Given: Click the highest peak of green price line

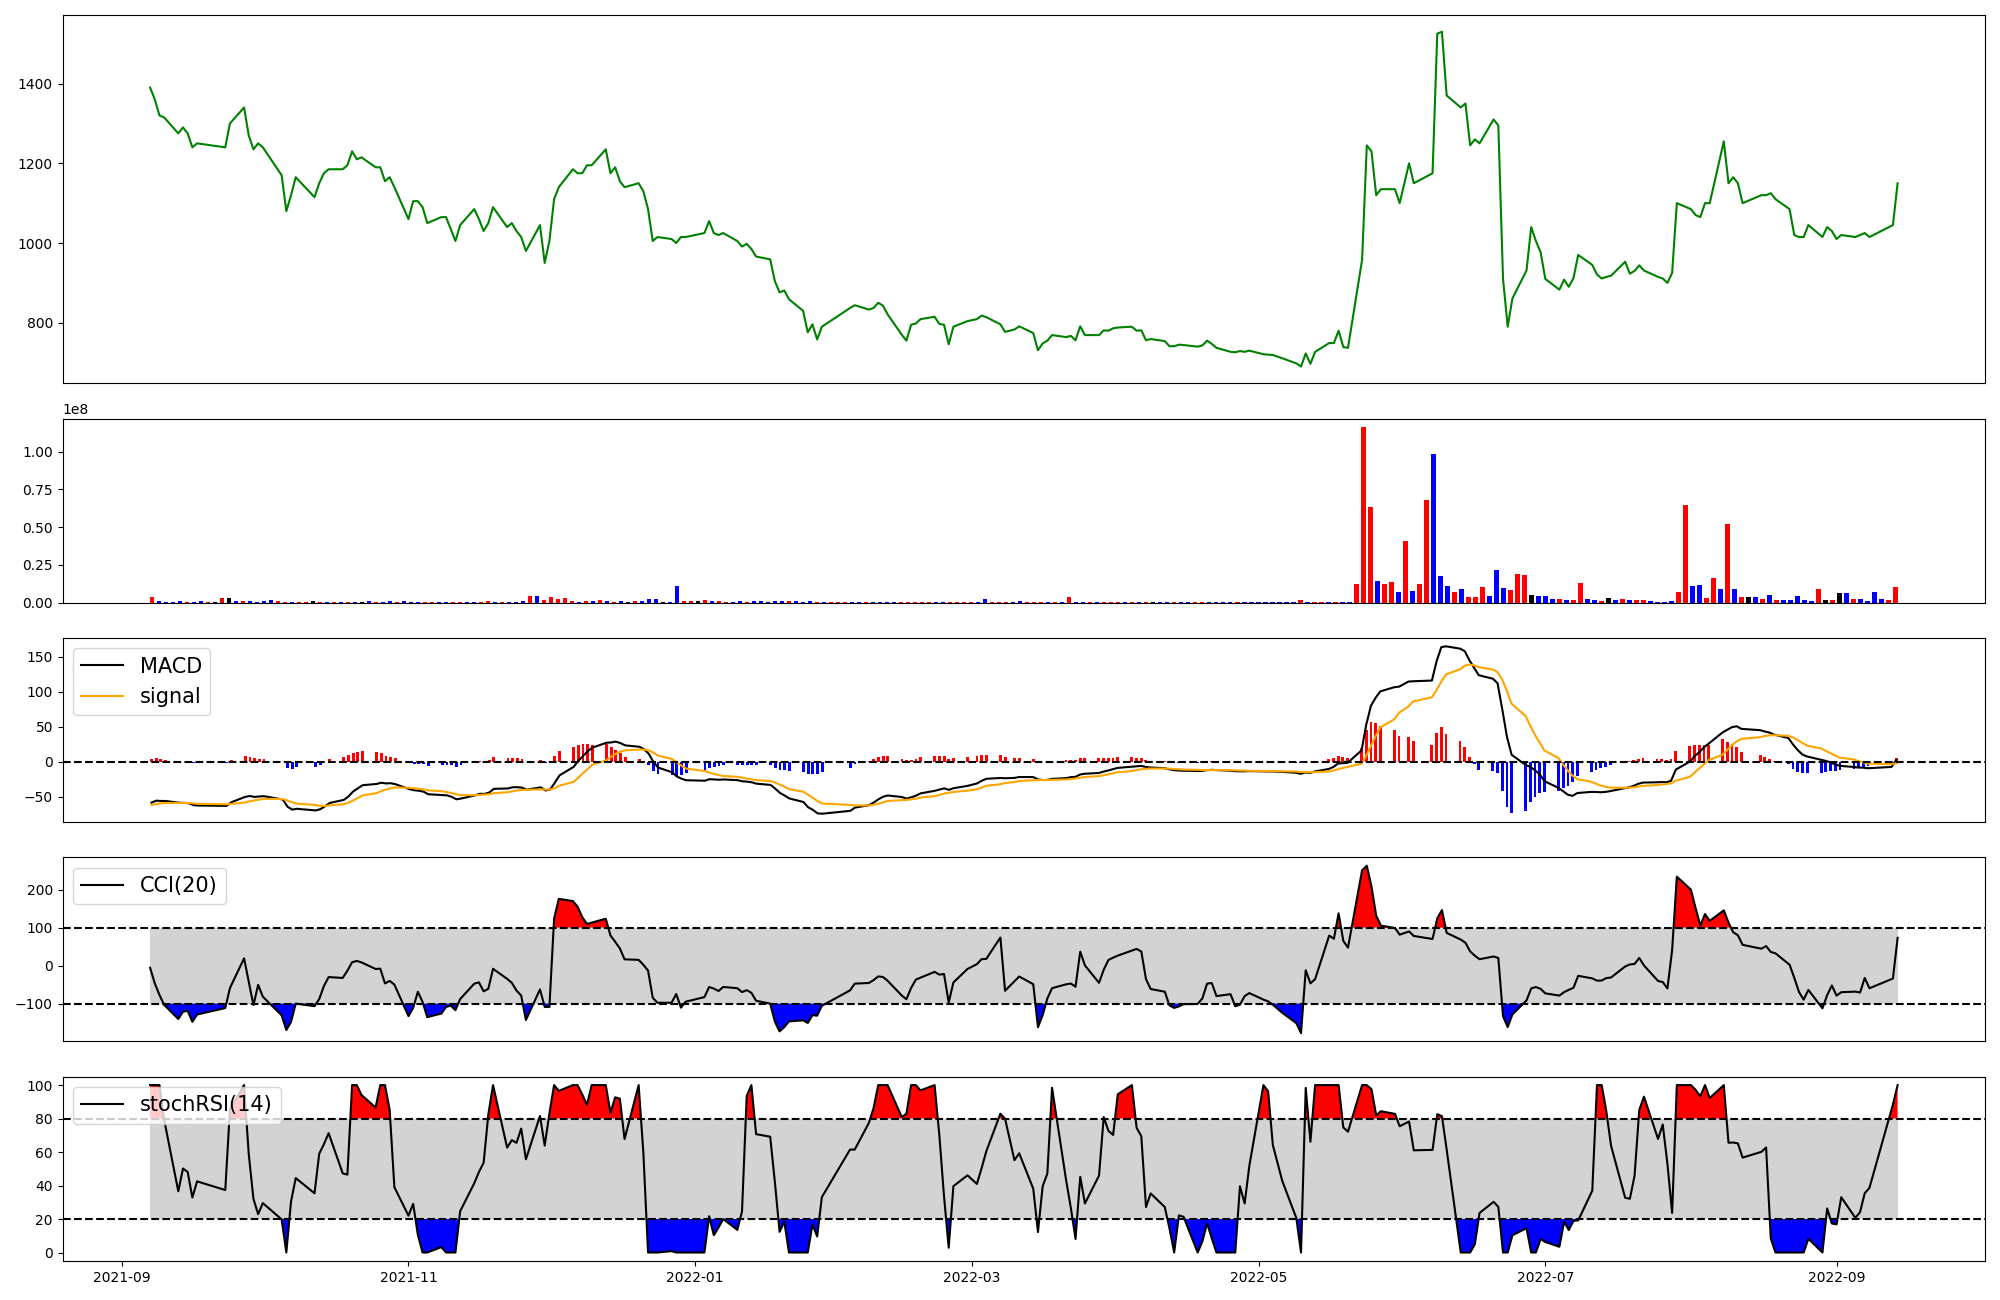Looking at the screenshot, I should click(x=1440, y=33).
